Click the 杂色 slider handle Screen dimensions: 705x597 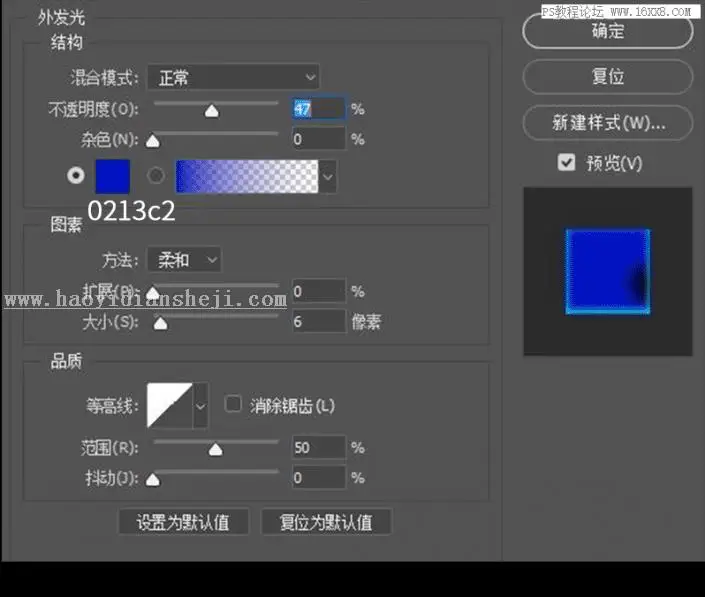coord(153,141)
